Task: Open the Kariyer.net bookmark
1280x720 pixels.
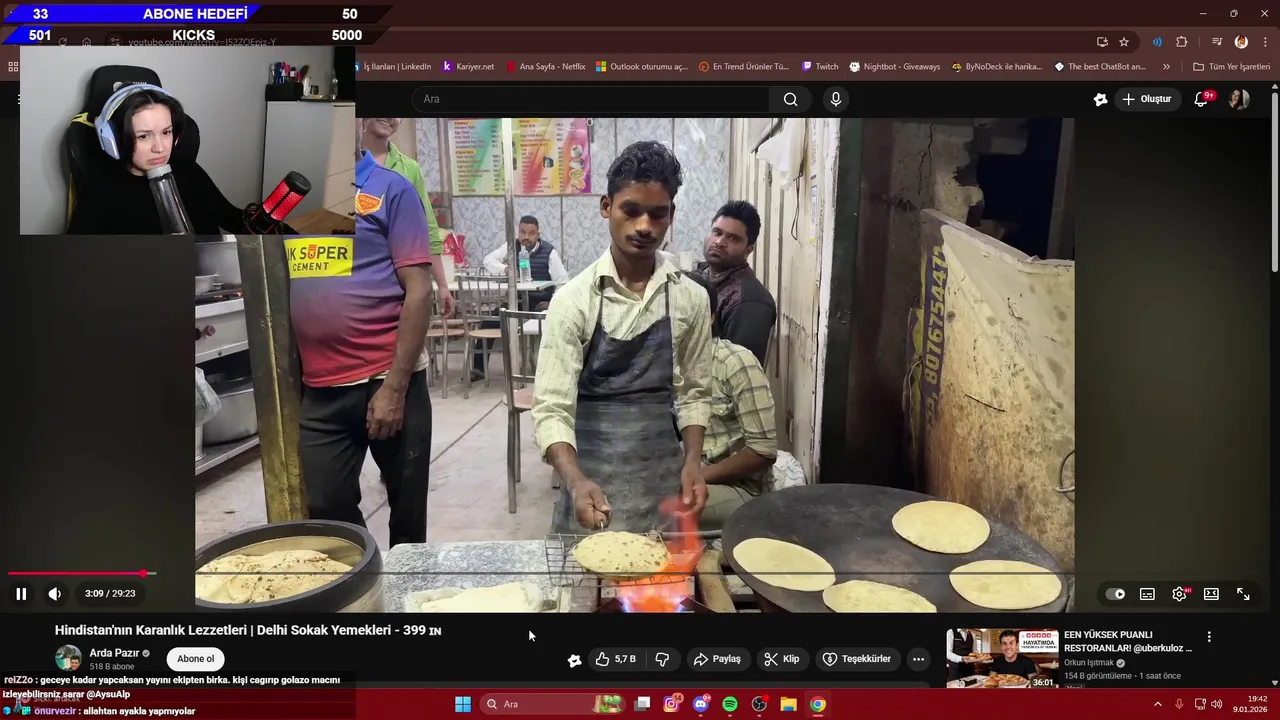Action: (468, 67)
